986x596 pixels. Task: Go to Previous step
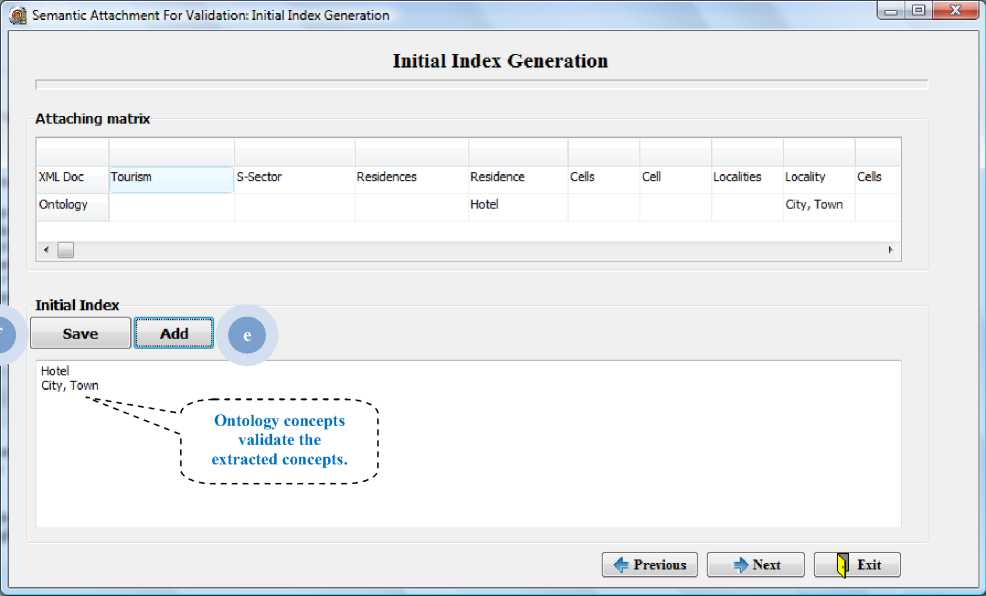coord(650,565)
